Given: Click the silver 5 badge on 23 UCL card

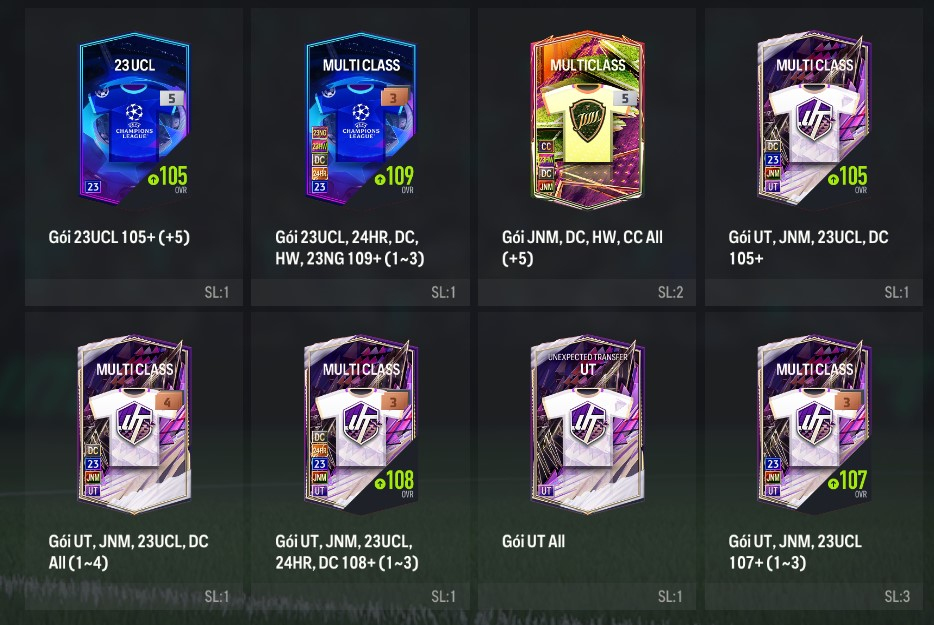Looking at the screenshot, I should tap(172, 98).
